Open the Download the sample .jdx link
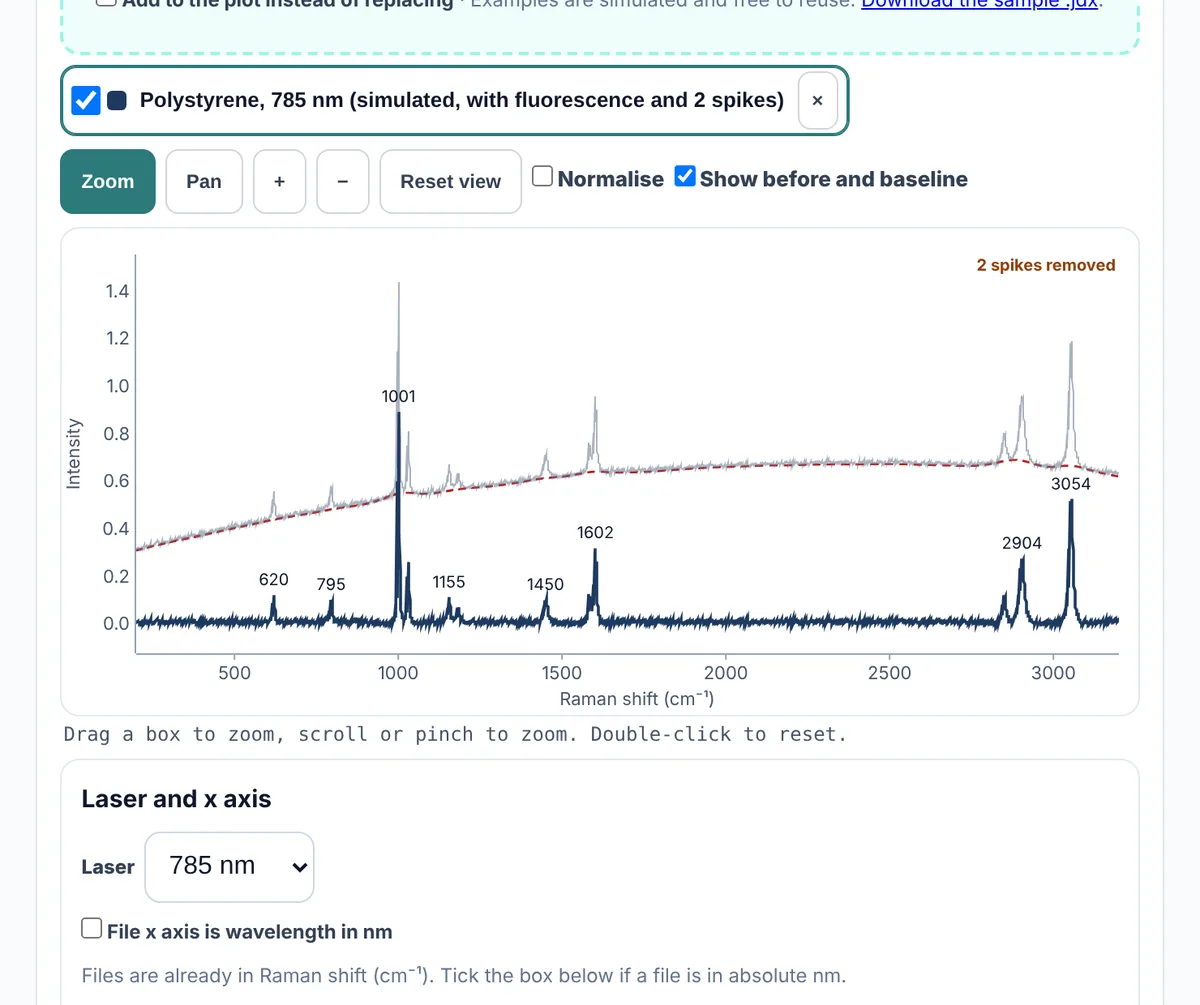 tap(980, 3)
